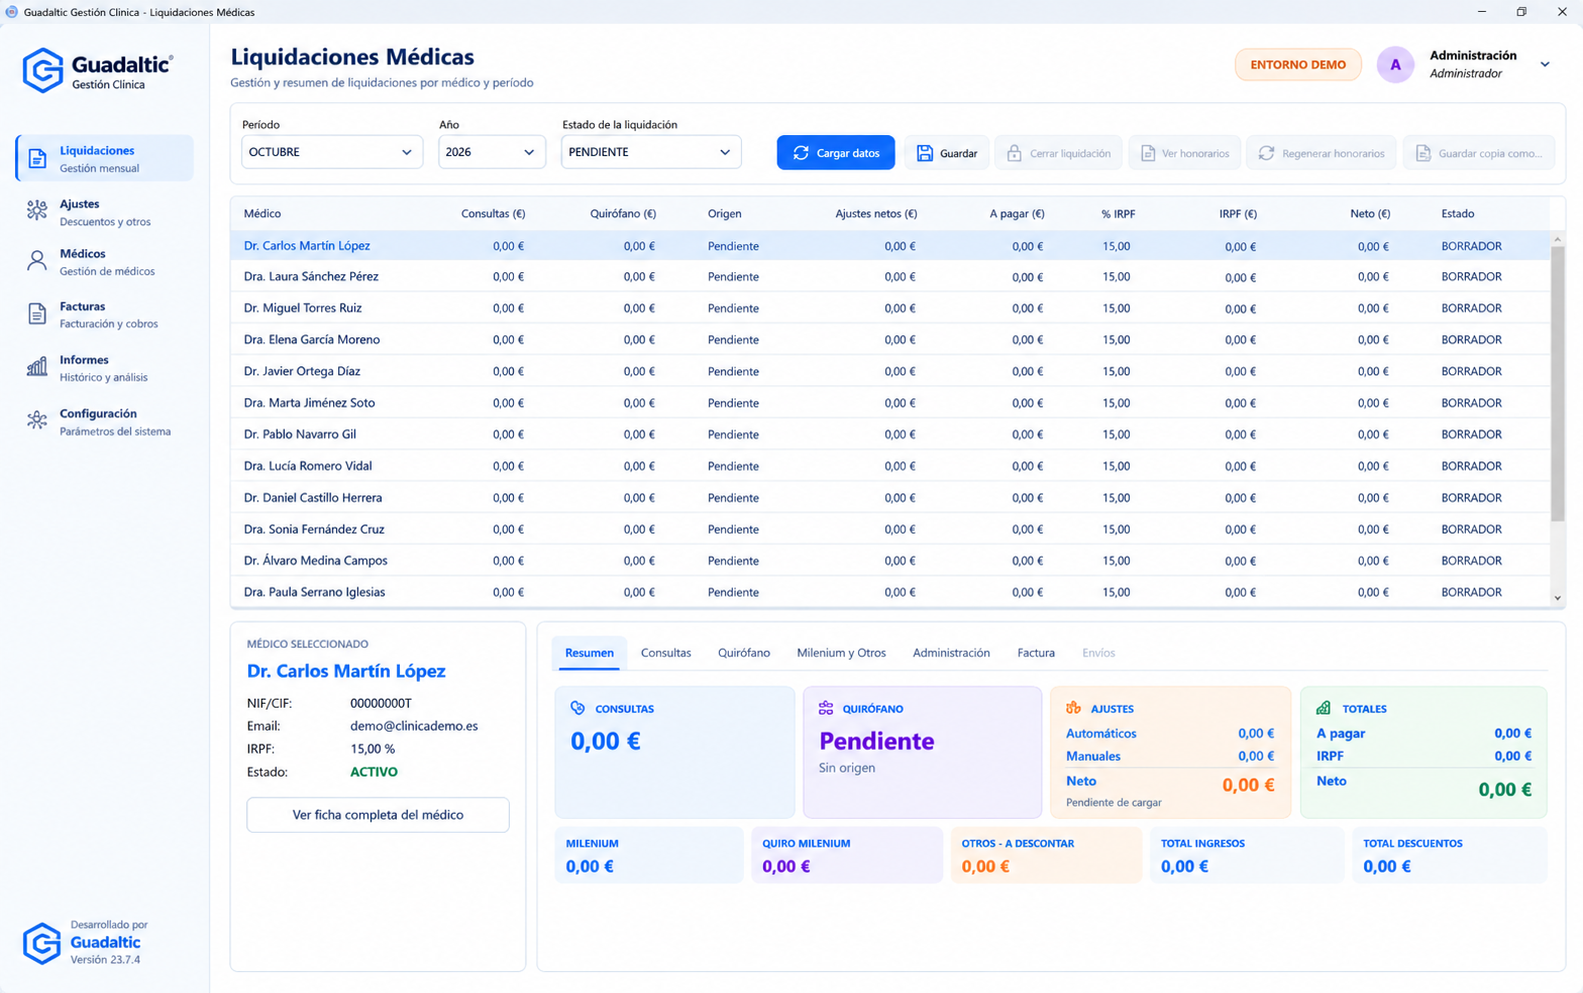Image resolution: width=1583 pixels, height=993 pixels.
Task: Open the Liquidaciones sidebar icon
Action: click(x=37, y=158)
